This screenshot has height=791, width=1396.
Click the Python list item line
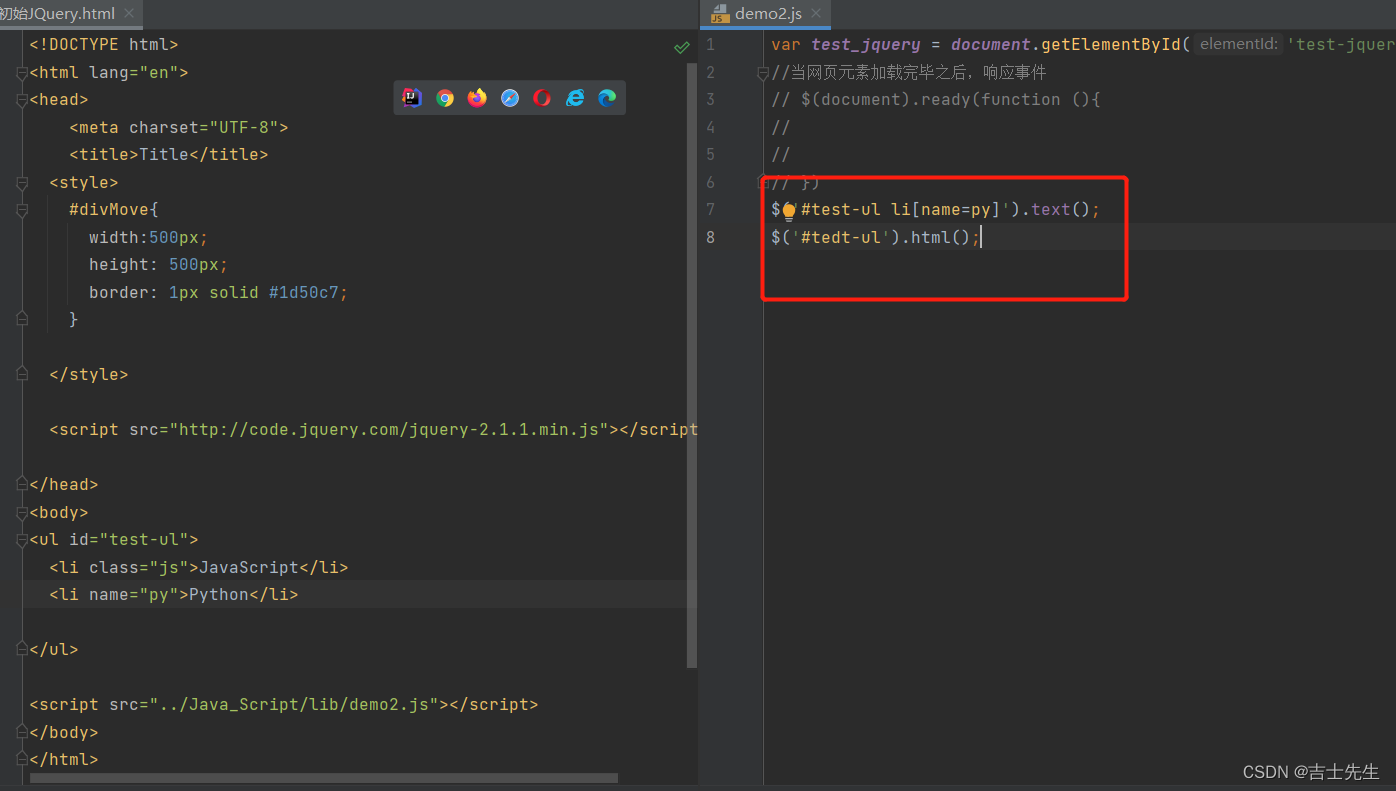(x=174, y=595)
